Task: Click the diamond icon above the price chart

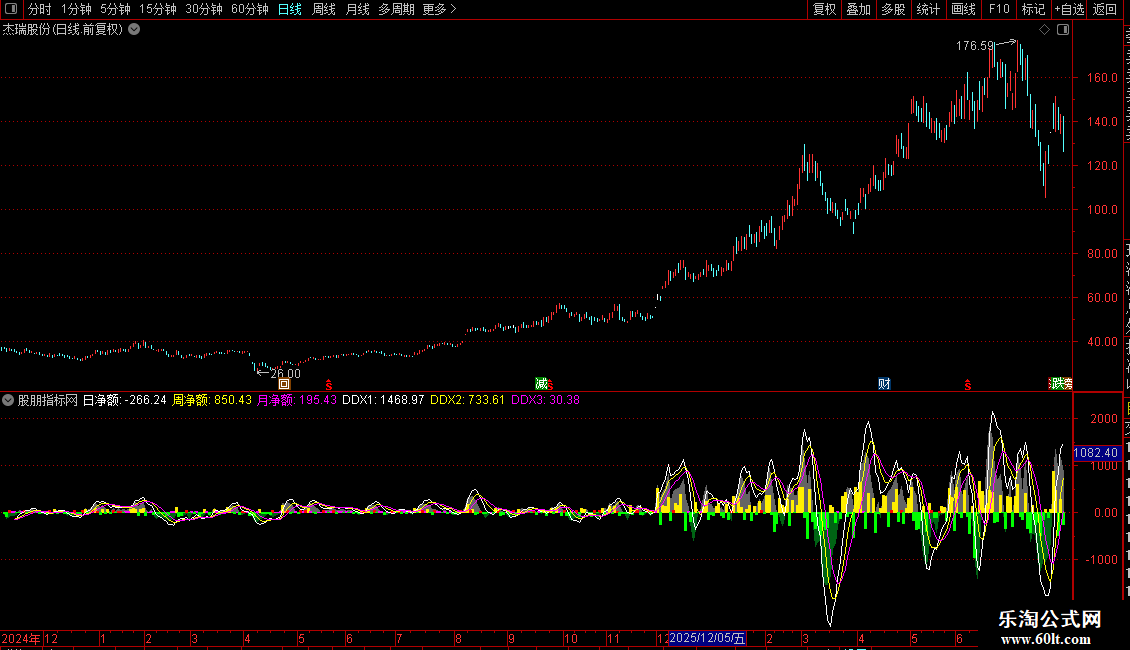Action: pyautogui.click(x=1044, y=30)
